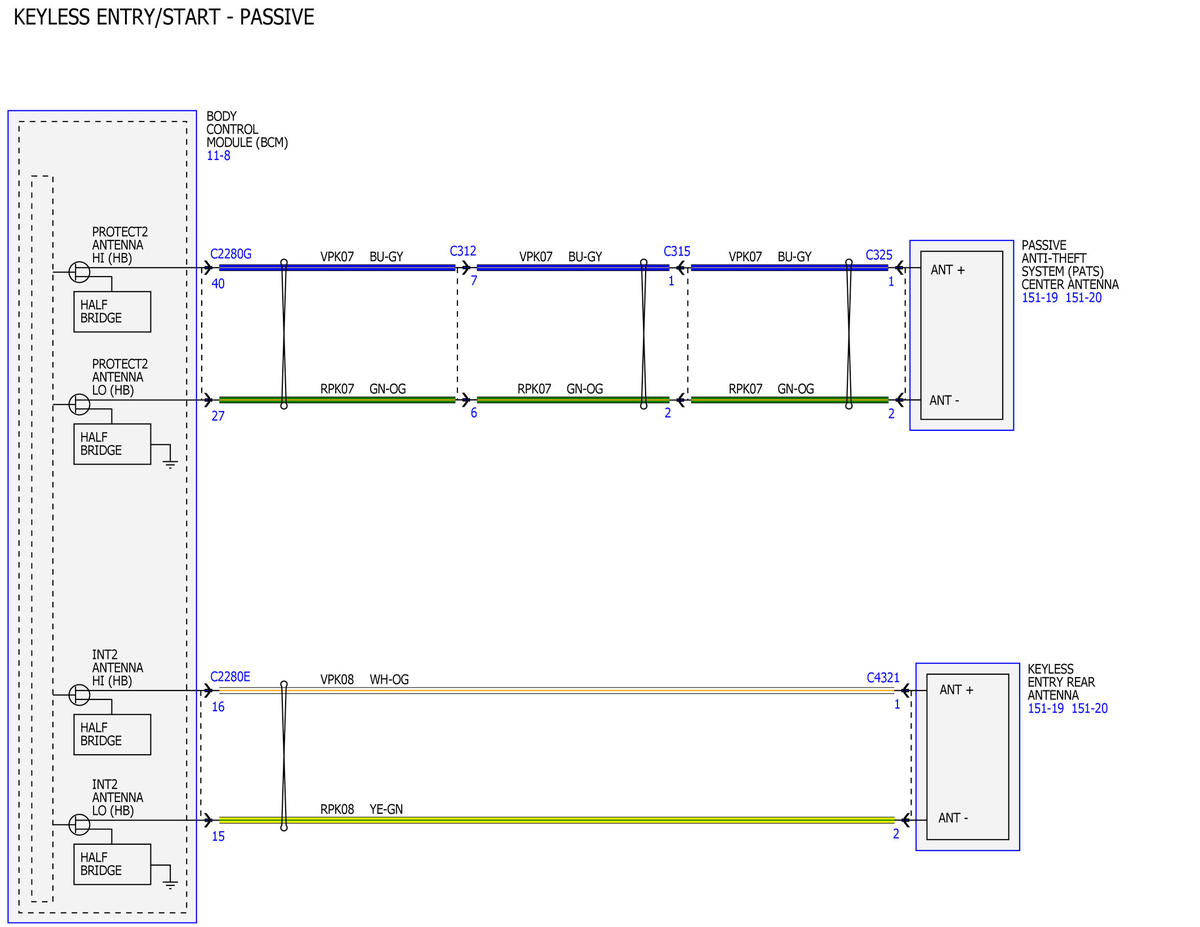This screenshot has height=927, width=1200.
Task: Click the INT2 ANTENNA LO transistor symbol
Action: pos(79,823)
